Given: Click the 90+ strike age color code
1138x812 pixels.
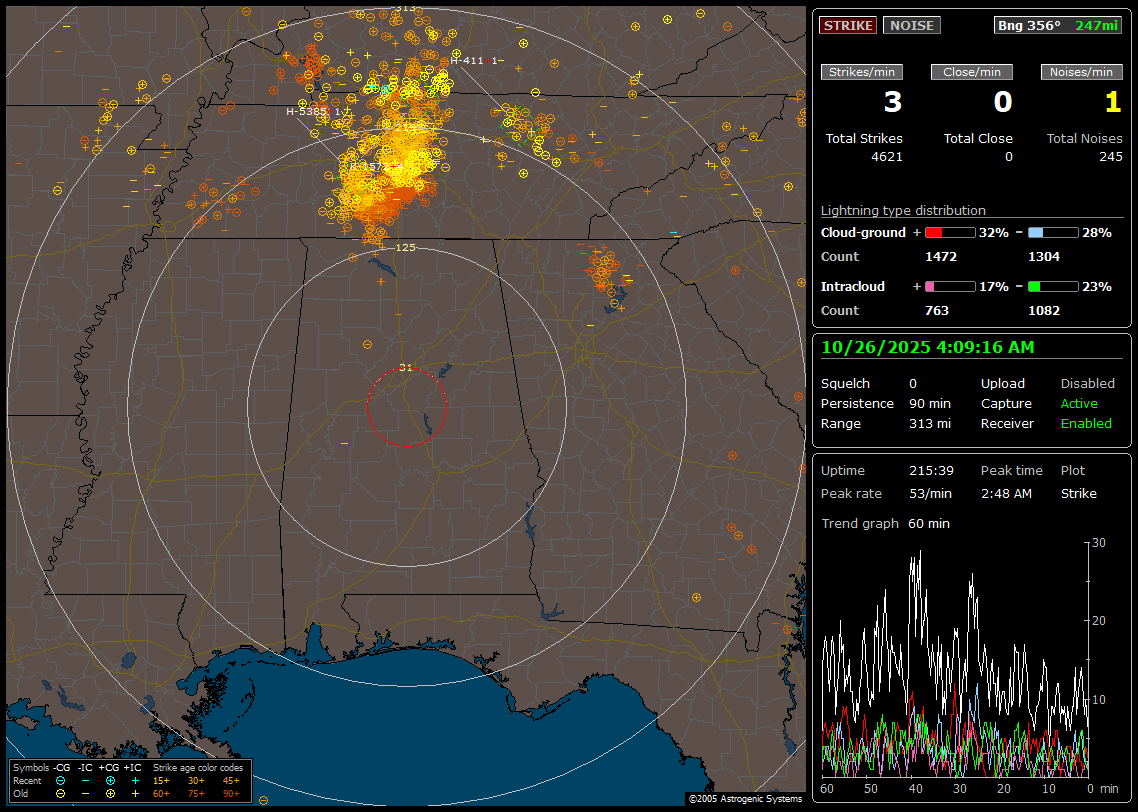Looking at the screenshot, I should [231, 793].
